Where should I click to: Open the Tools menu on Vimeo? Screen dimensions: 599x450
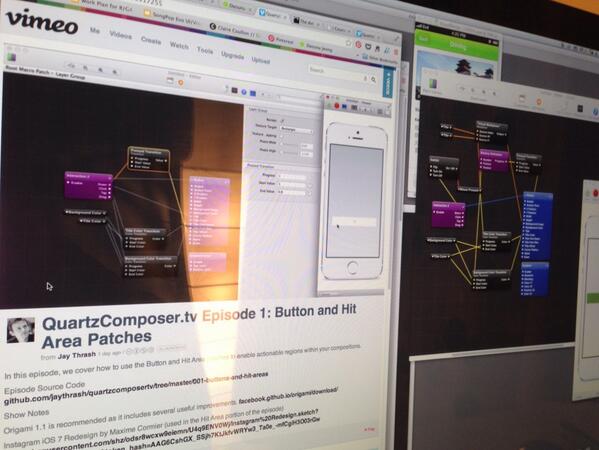click(x=205, y=50)
